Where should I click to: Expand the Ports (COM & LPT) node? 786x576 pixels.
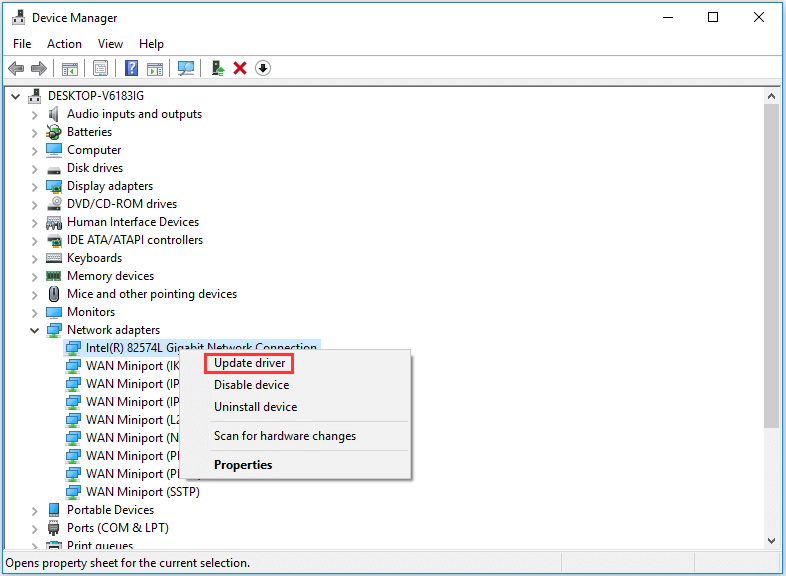pyautogui.click(x=35, y=528)
